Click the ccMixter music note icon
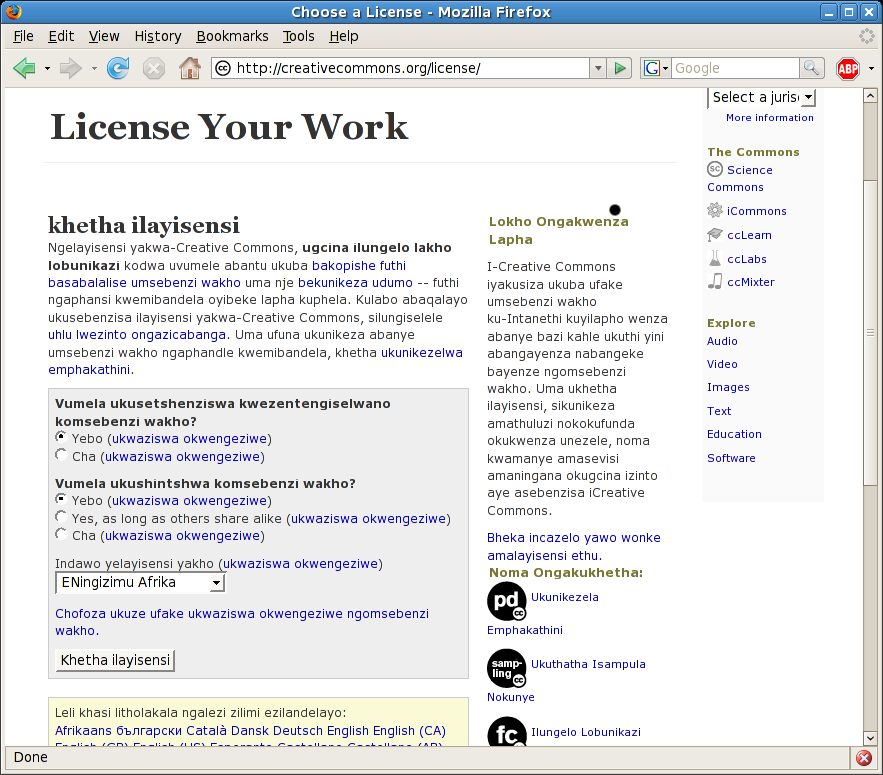Screen dimensions: 883x775 tap(715, 281)
